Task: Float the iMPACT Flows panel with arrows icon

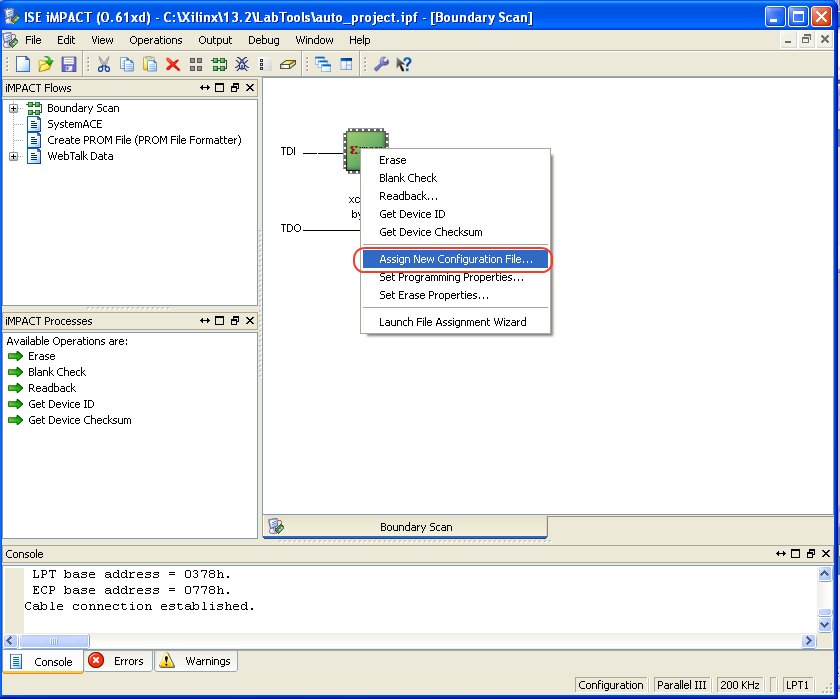Action: (x=205, y=88)
